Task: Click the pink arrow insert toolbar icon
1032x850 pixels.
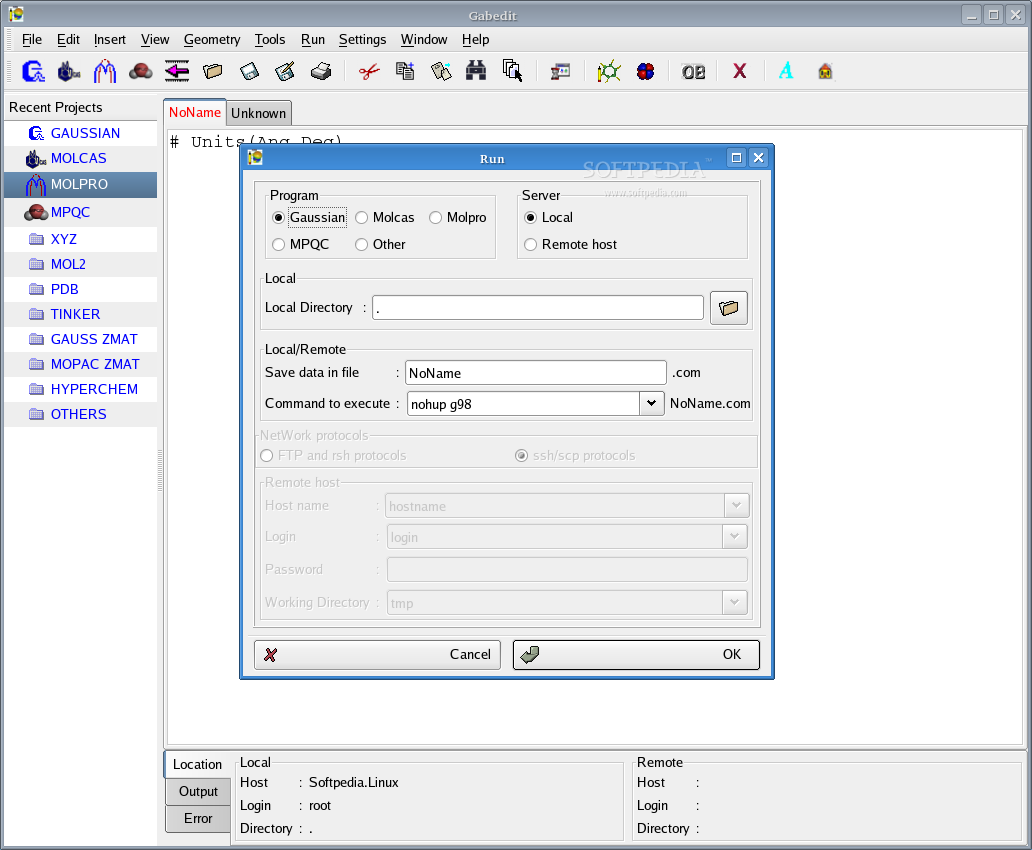Action: tap(176, 71)
